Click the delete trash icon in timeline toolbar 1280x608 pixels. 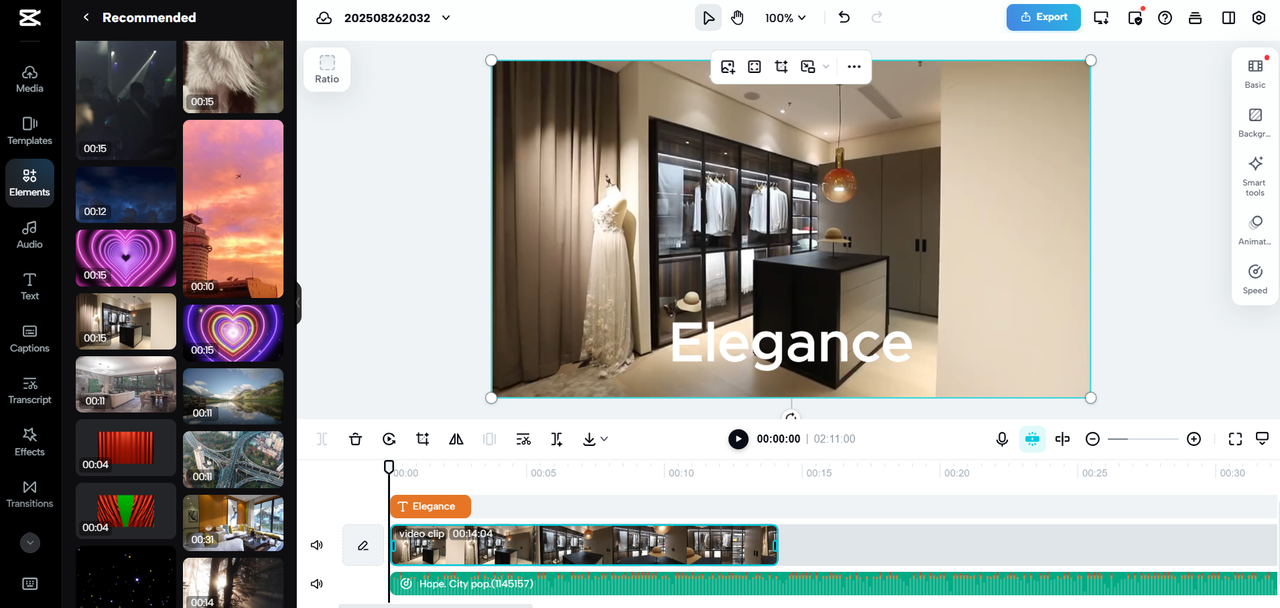pos(355,439)
